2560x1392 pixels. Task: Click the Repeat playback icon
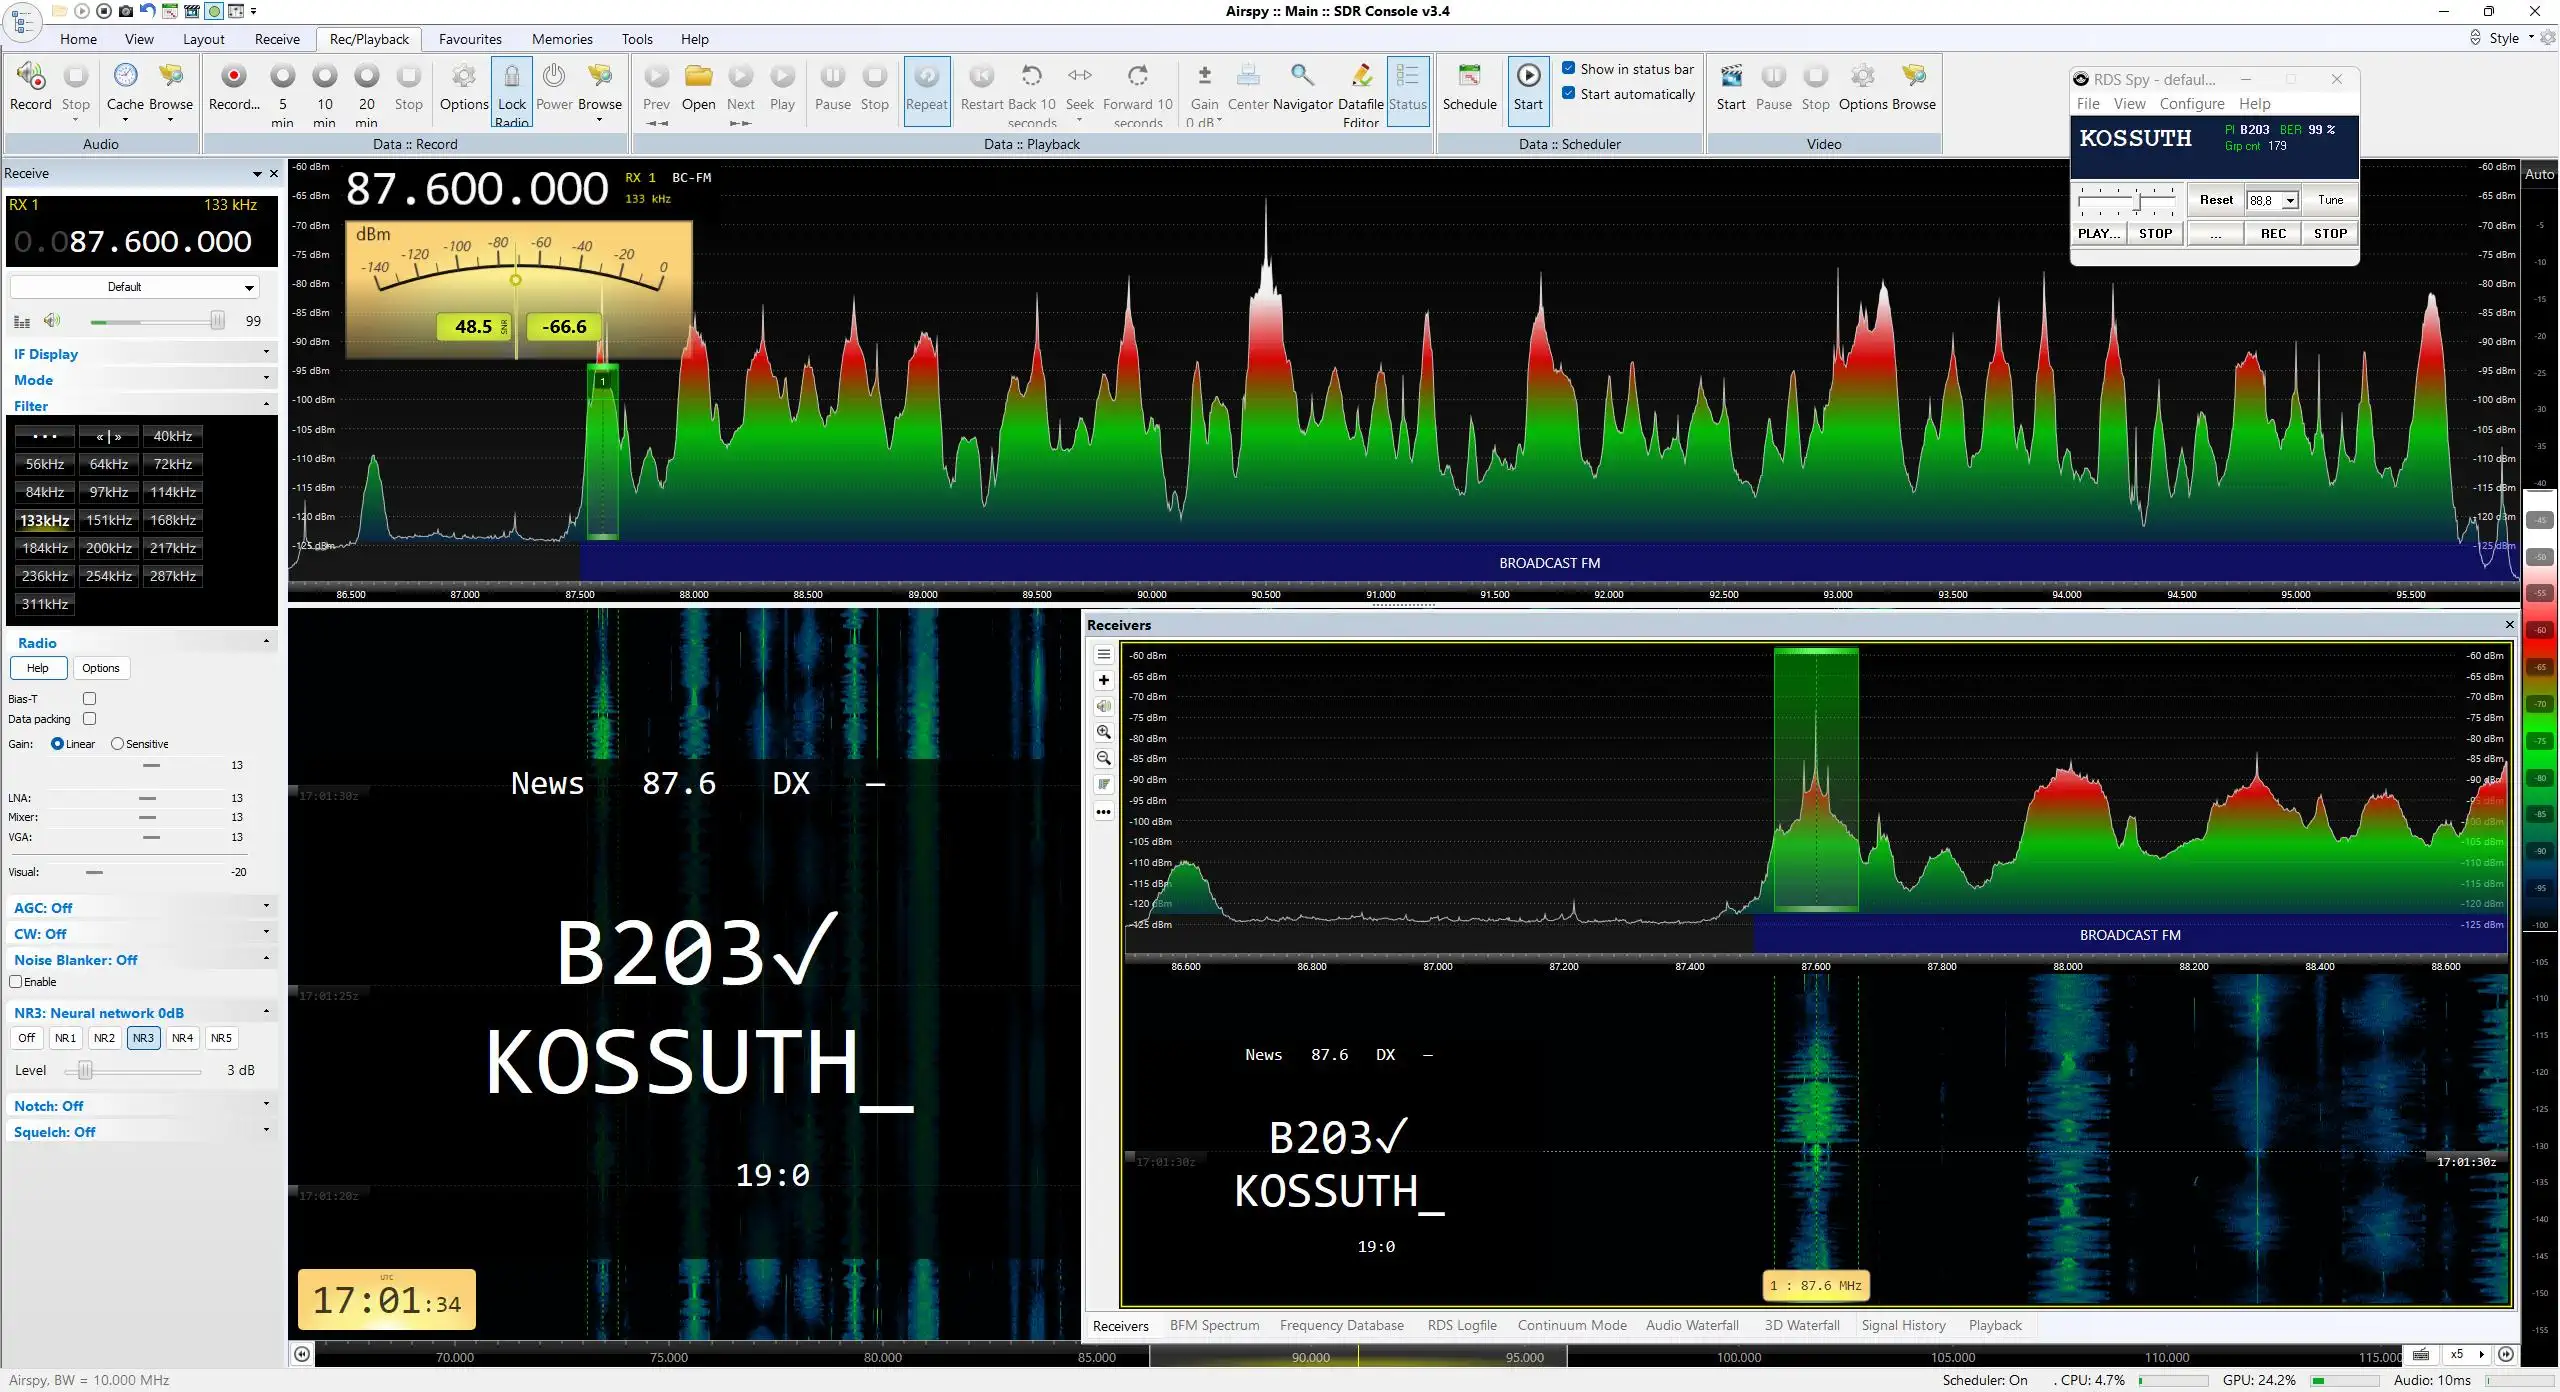click(x=926, y=76)
